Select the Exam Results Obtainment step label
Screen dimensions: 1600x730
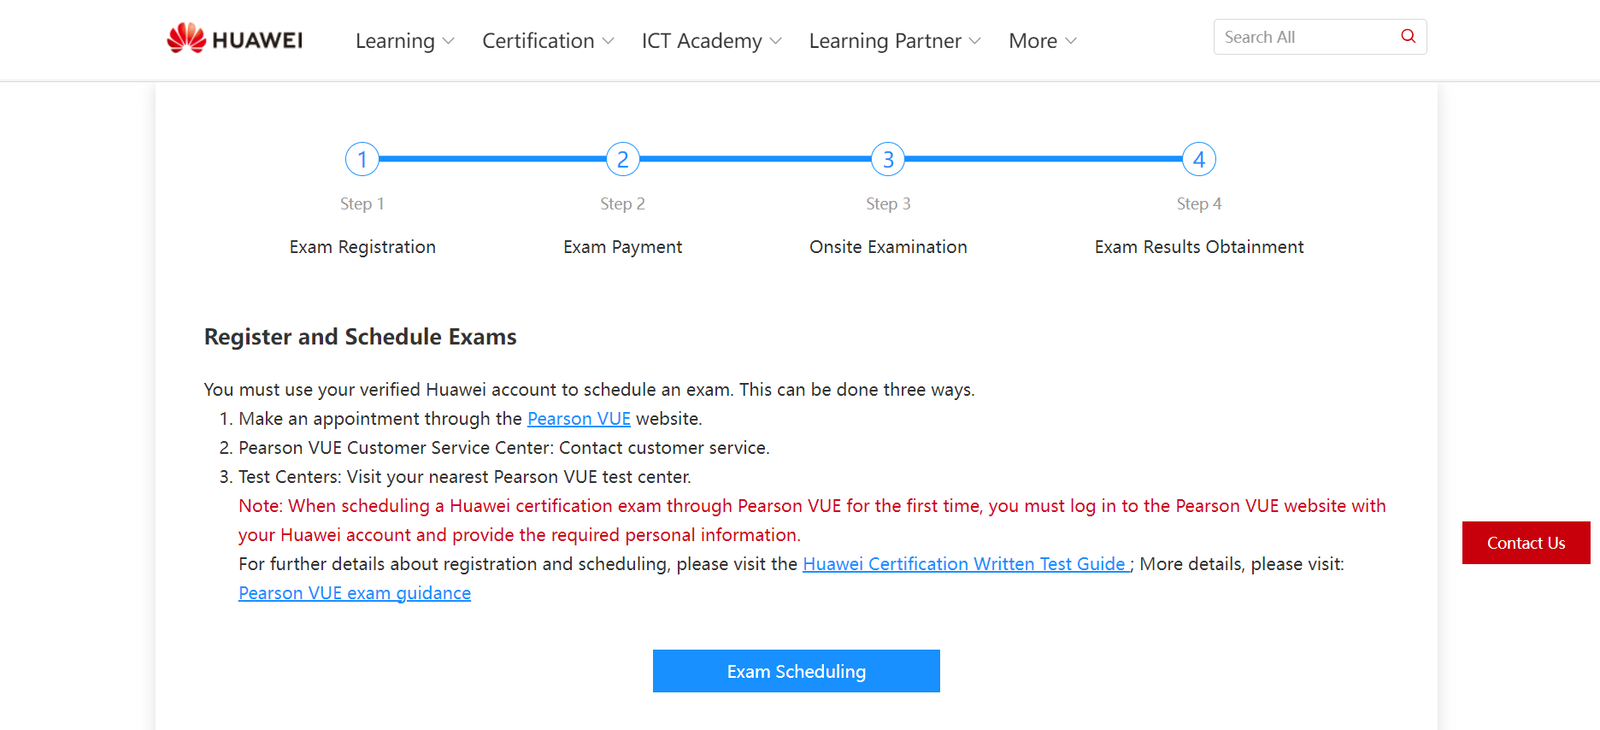point(1199,247)
